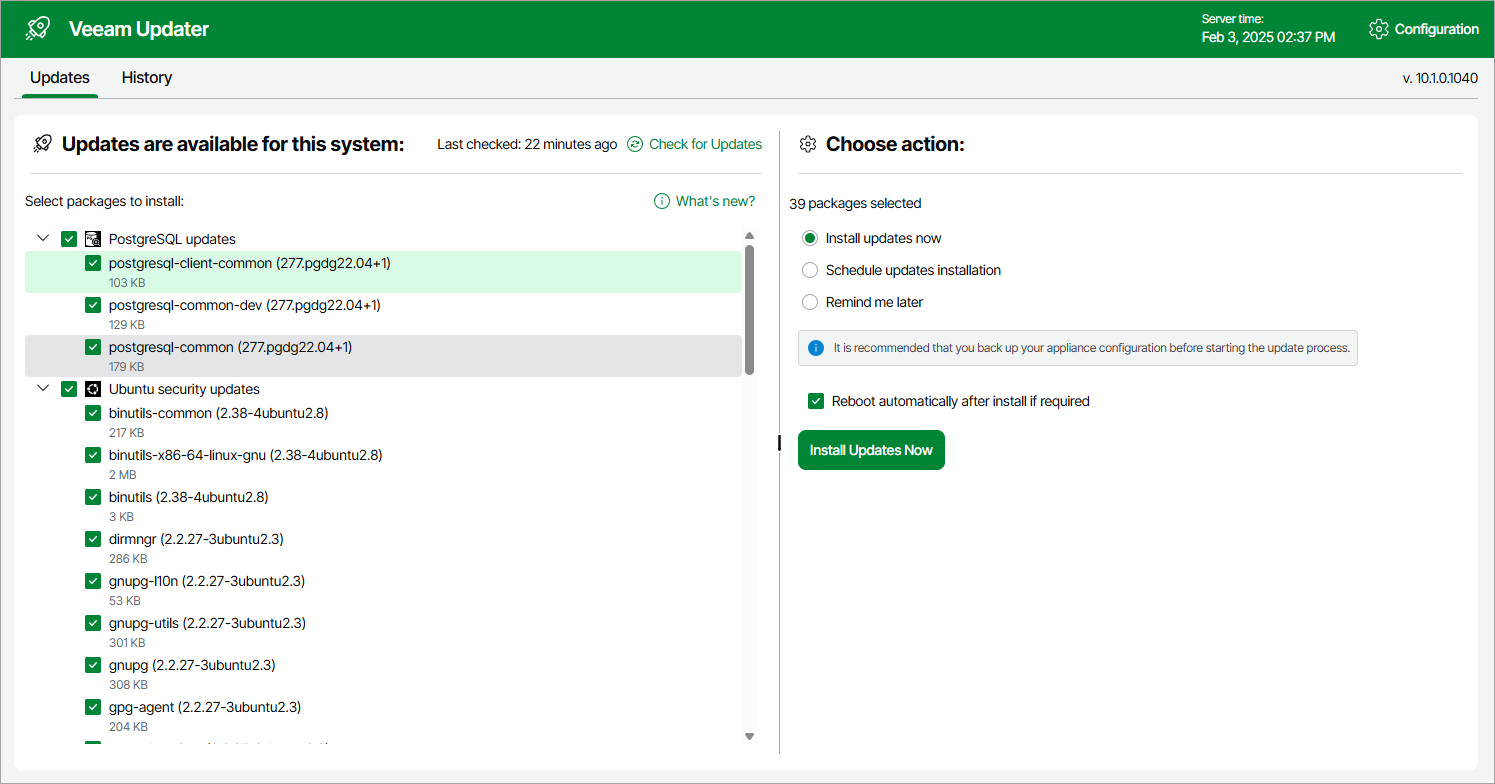Click the 39 packages selected text
The image size is (1495, 784).
click(855, 203)
